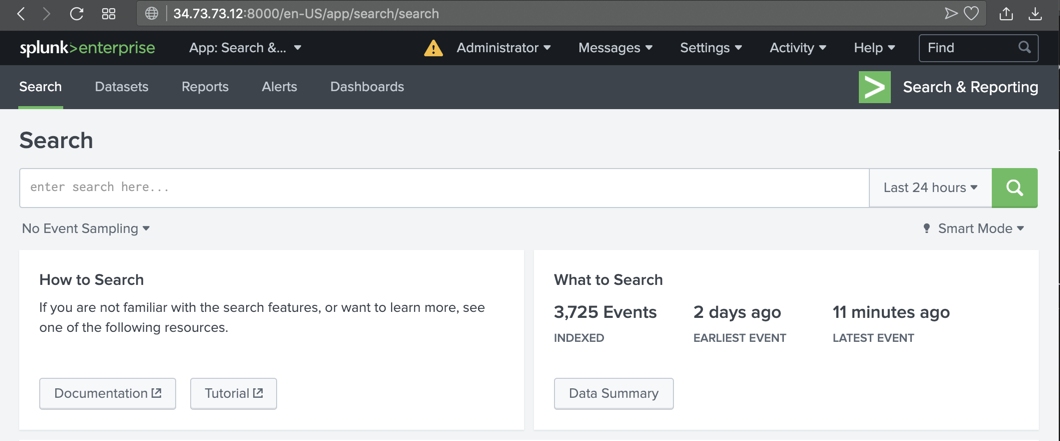Screen dimensions: 1060x441
Task: Click the green Search & Reporting app icon
Action: click(x=874, y=87)
